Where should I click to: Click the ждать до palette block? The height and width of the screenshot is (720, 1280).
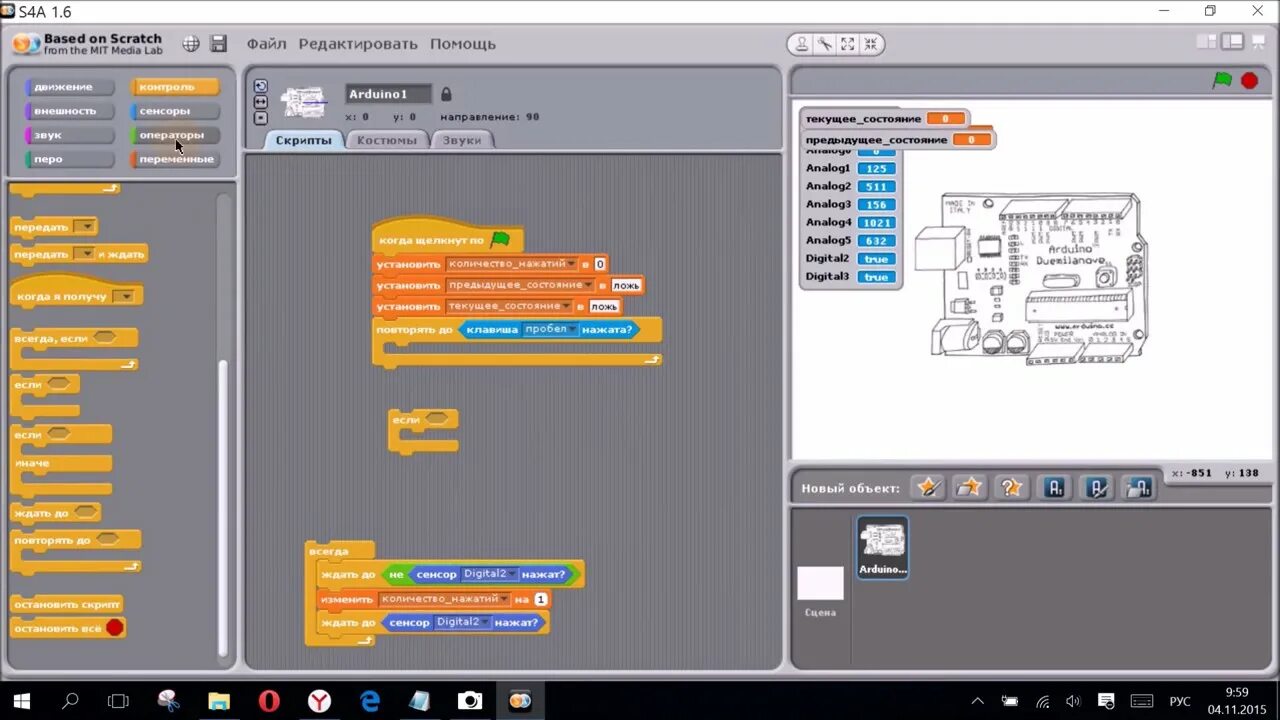pos(56,513)
